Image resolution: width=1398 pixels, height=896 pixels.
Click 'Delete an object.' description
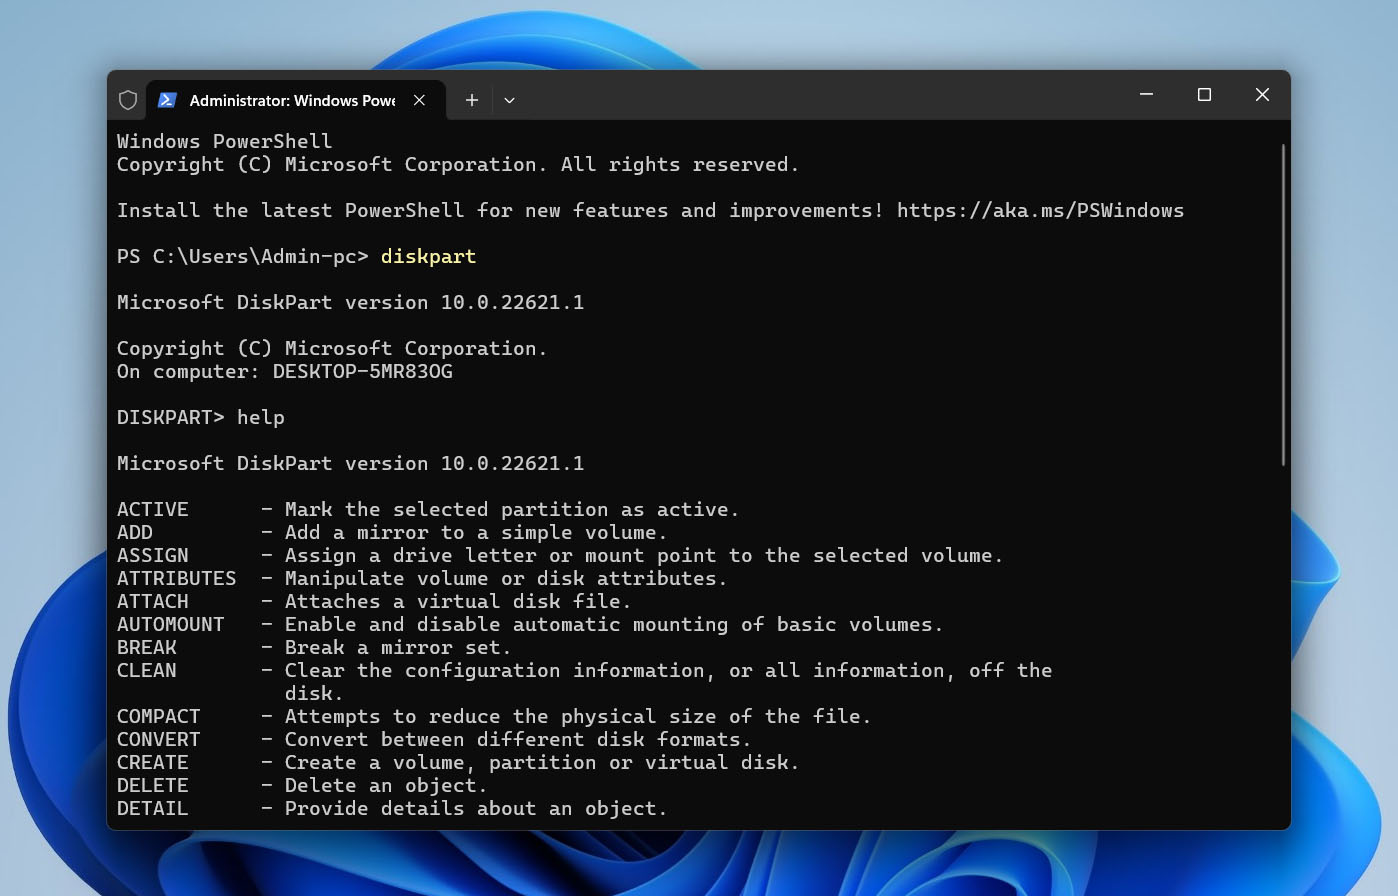[386, 785]
